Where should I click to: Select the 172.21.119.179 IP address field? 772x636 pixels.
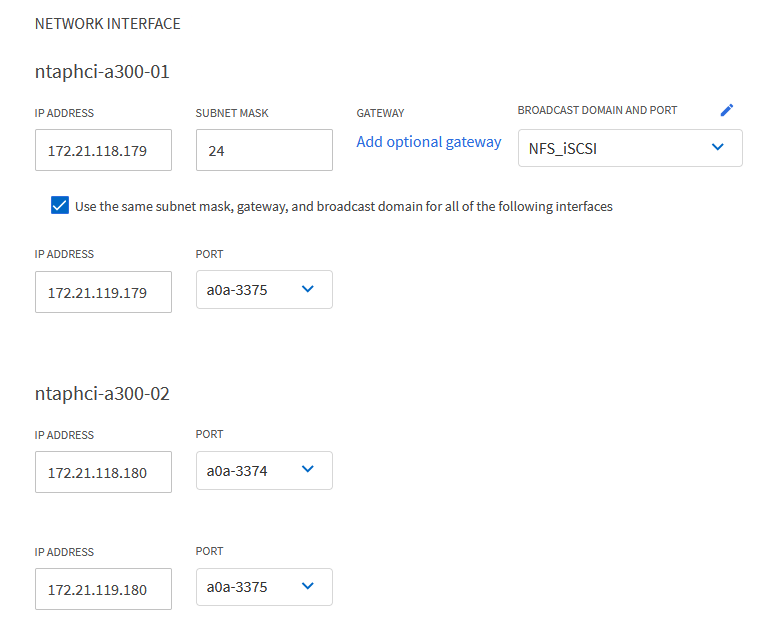click(103, 292)
